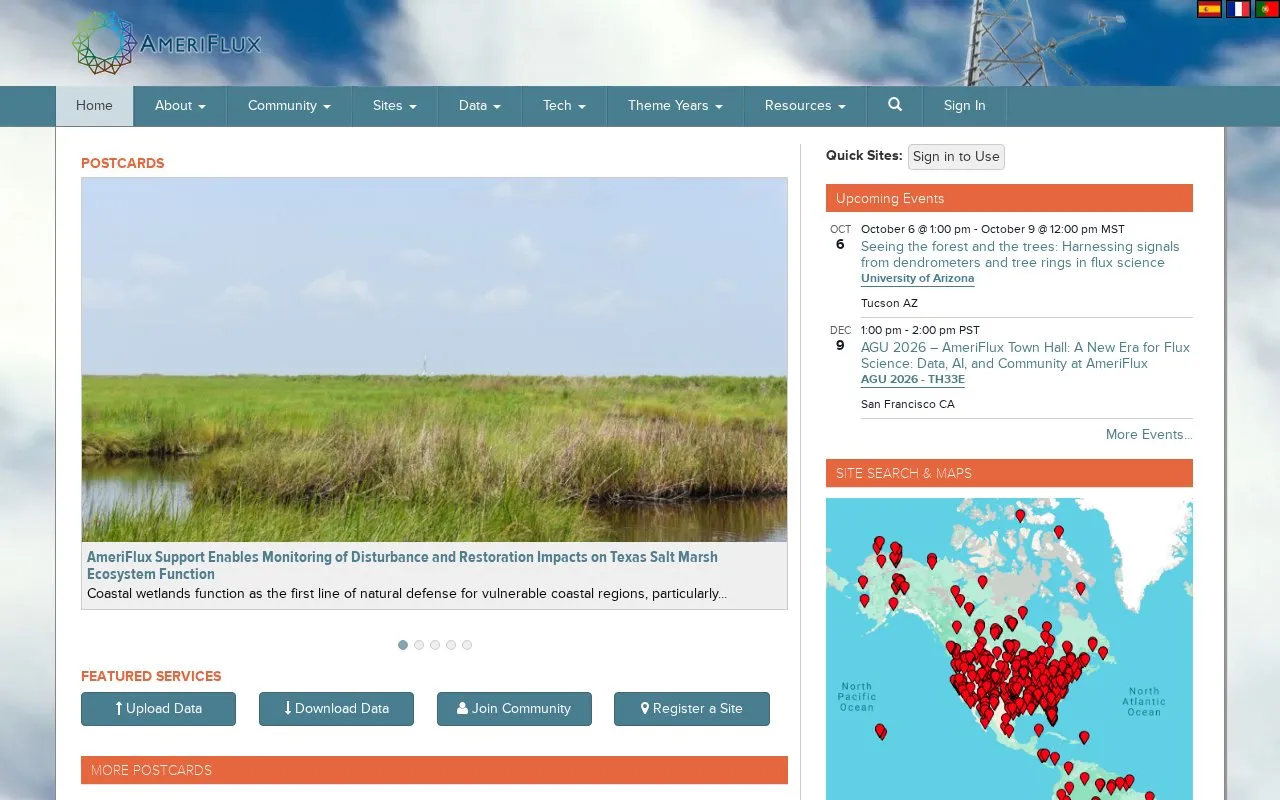Click the Tucson AZ location text
Viewport: 1280px width, 800px height.
[889, 303]
